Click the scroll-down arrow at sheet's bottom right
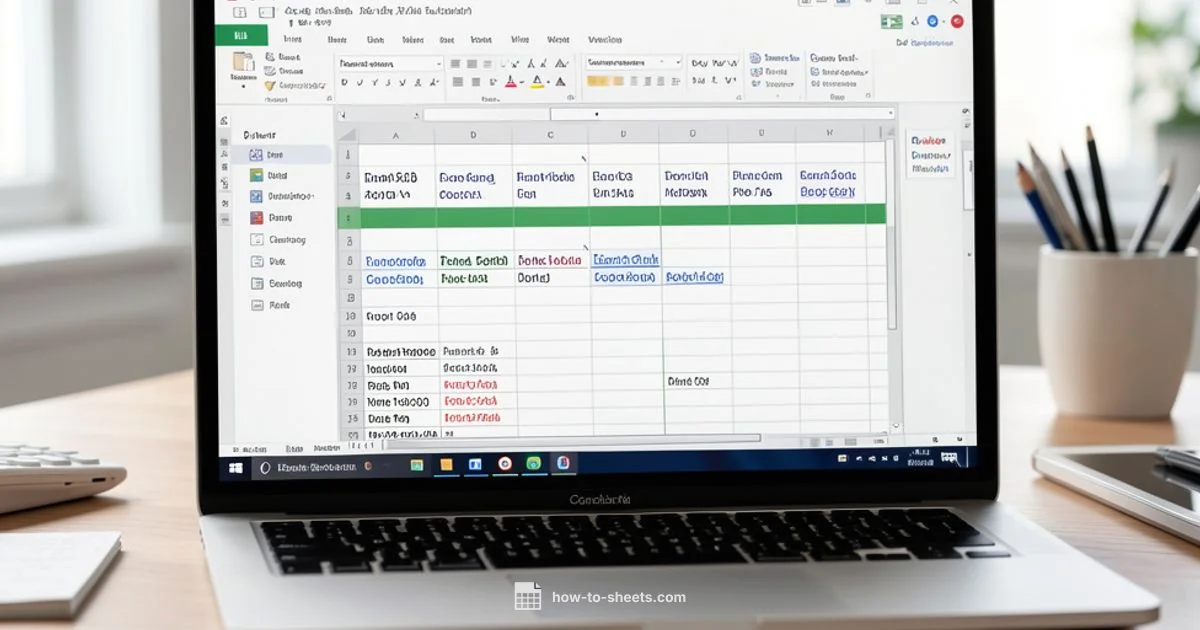 pos(894,426)
